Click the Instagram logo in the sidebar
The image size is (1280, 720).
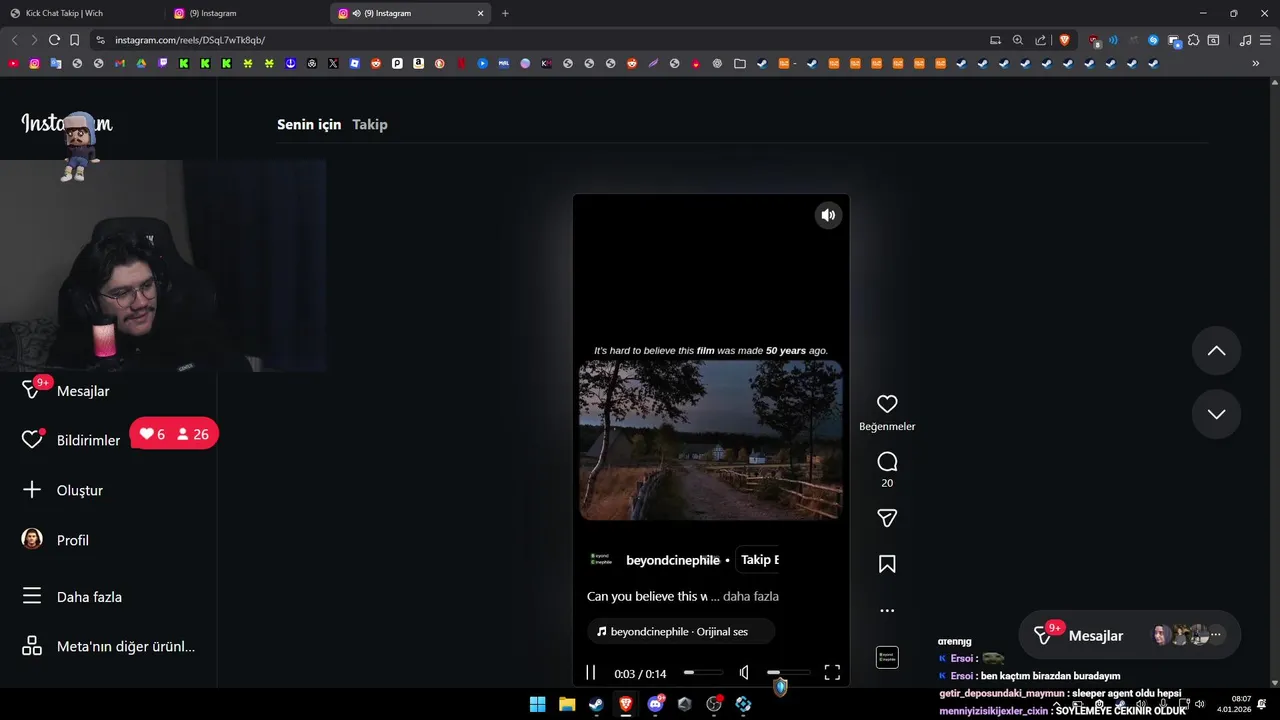(66, 124)
